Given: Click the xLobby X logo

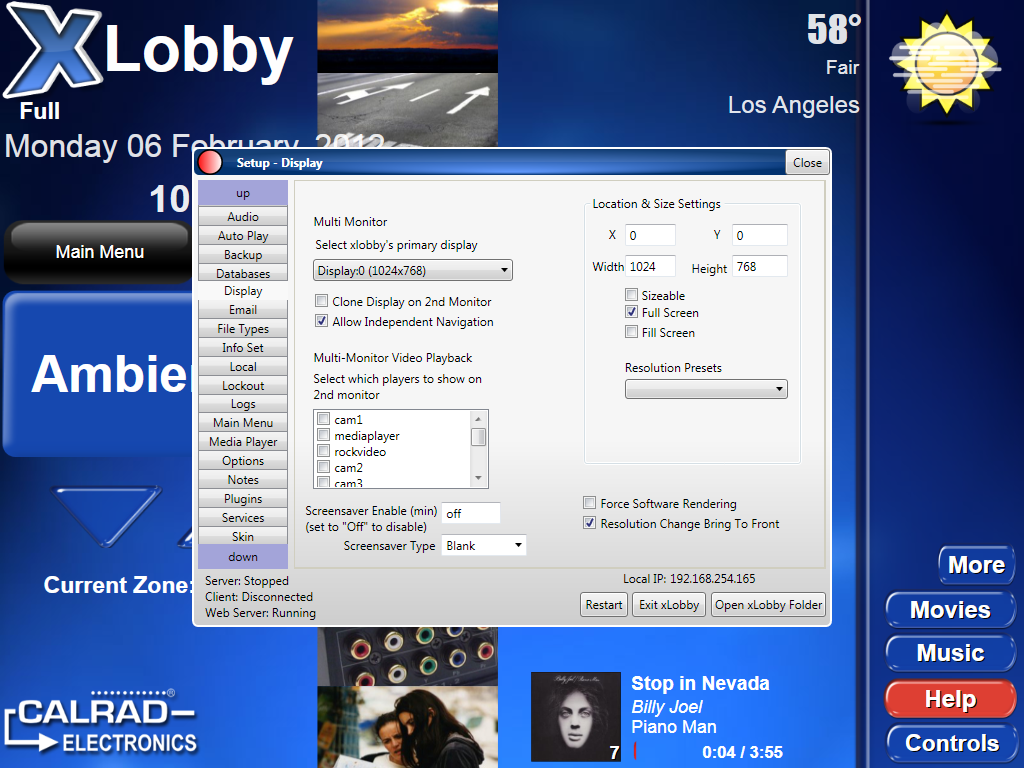Looking at the screenshot, I should click(x=54, y=51).
